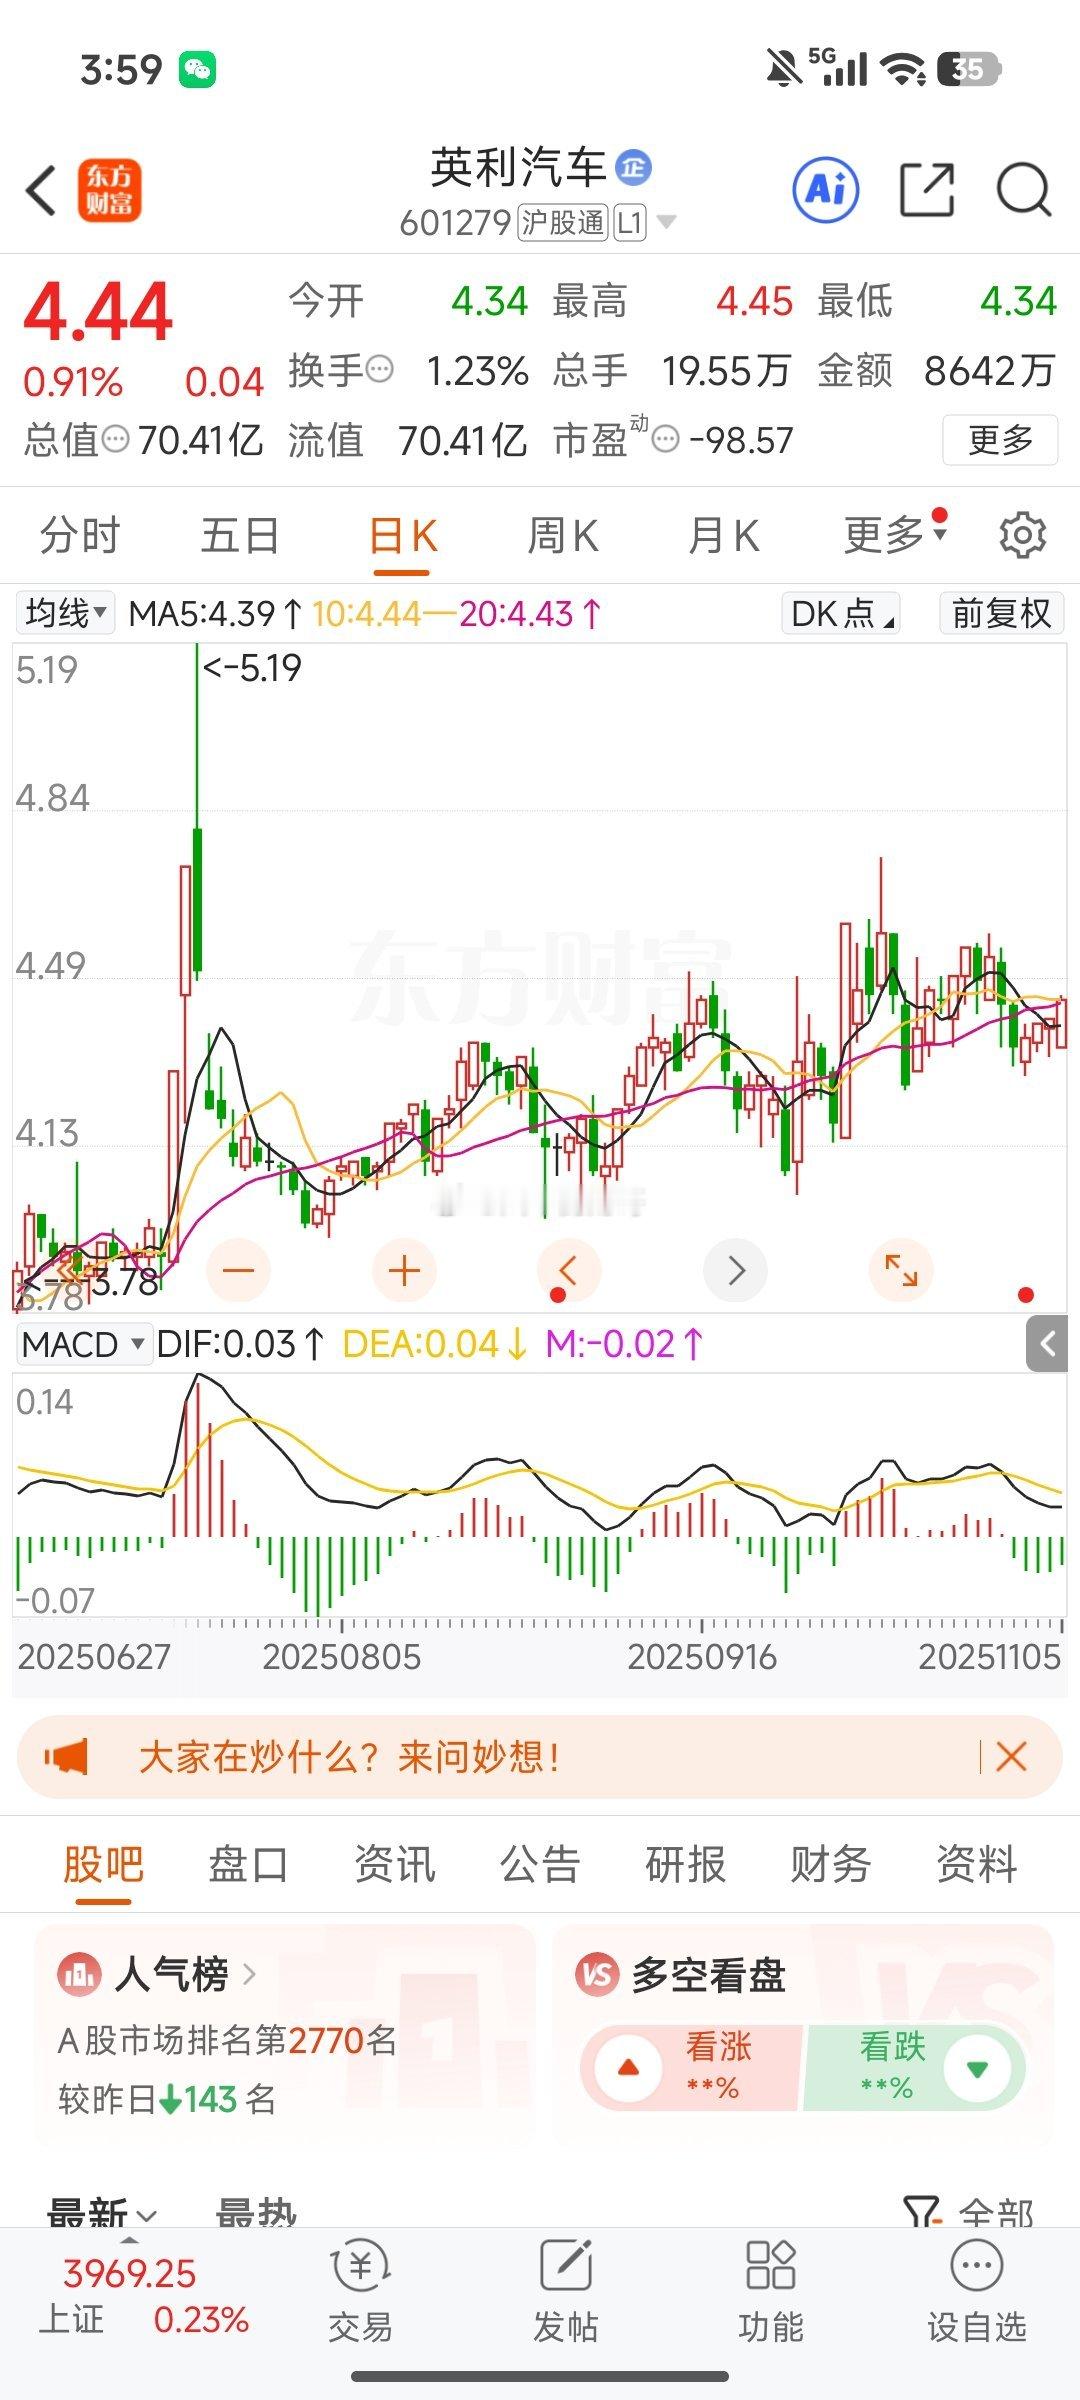The image size is (1080, 2400).
Task: Tap info icon beside 总值
Action: (116, 439)
